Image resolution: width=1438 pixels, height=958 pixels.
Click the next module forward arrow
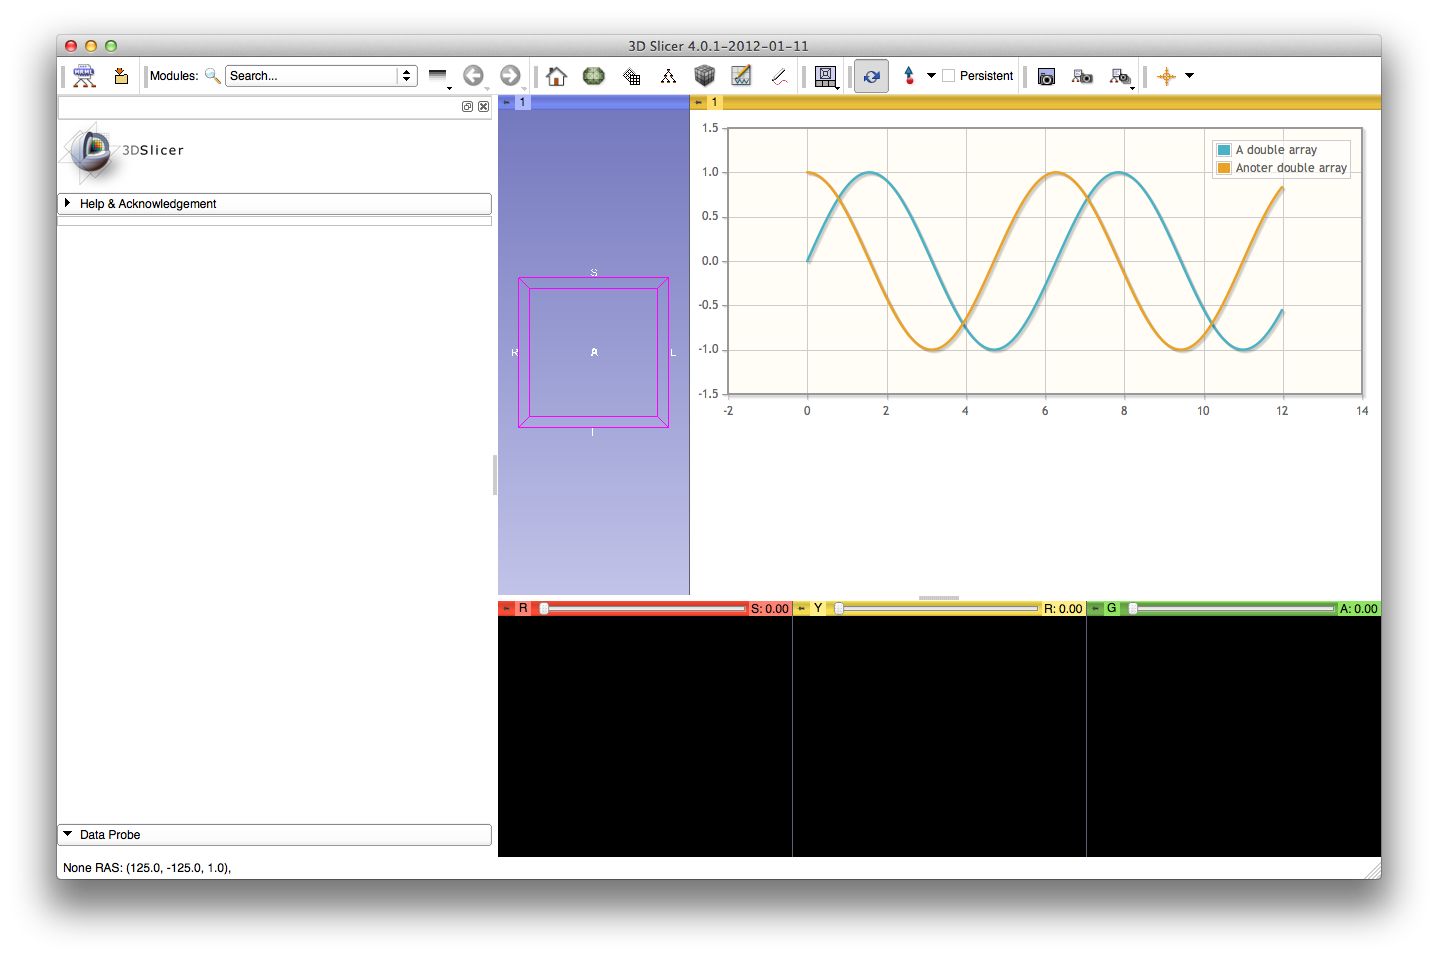[x=510, y=76]
